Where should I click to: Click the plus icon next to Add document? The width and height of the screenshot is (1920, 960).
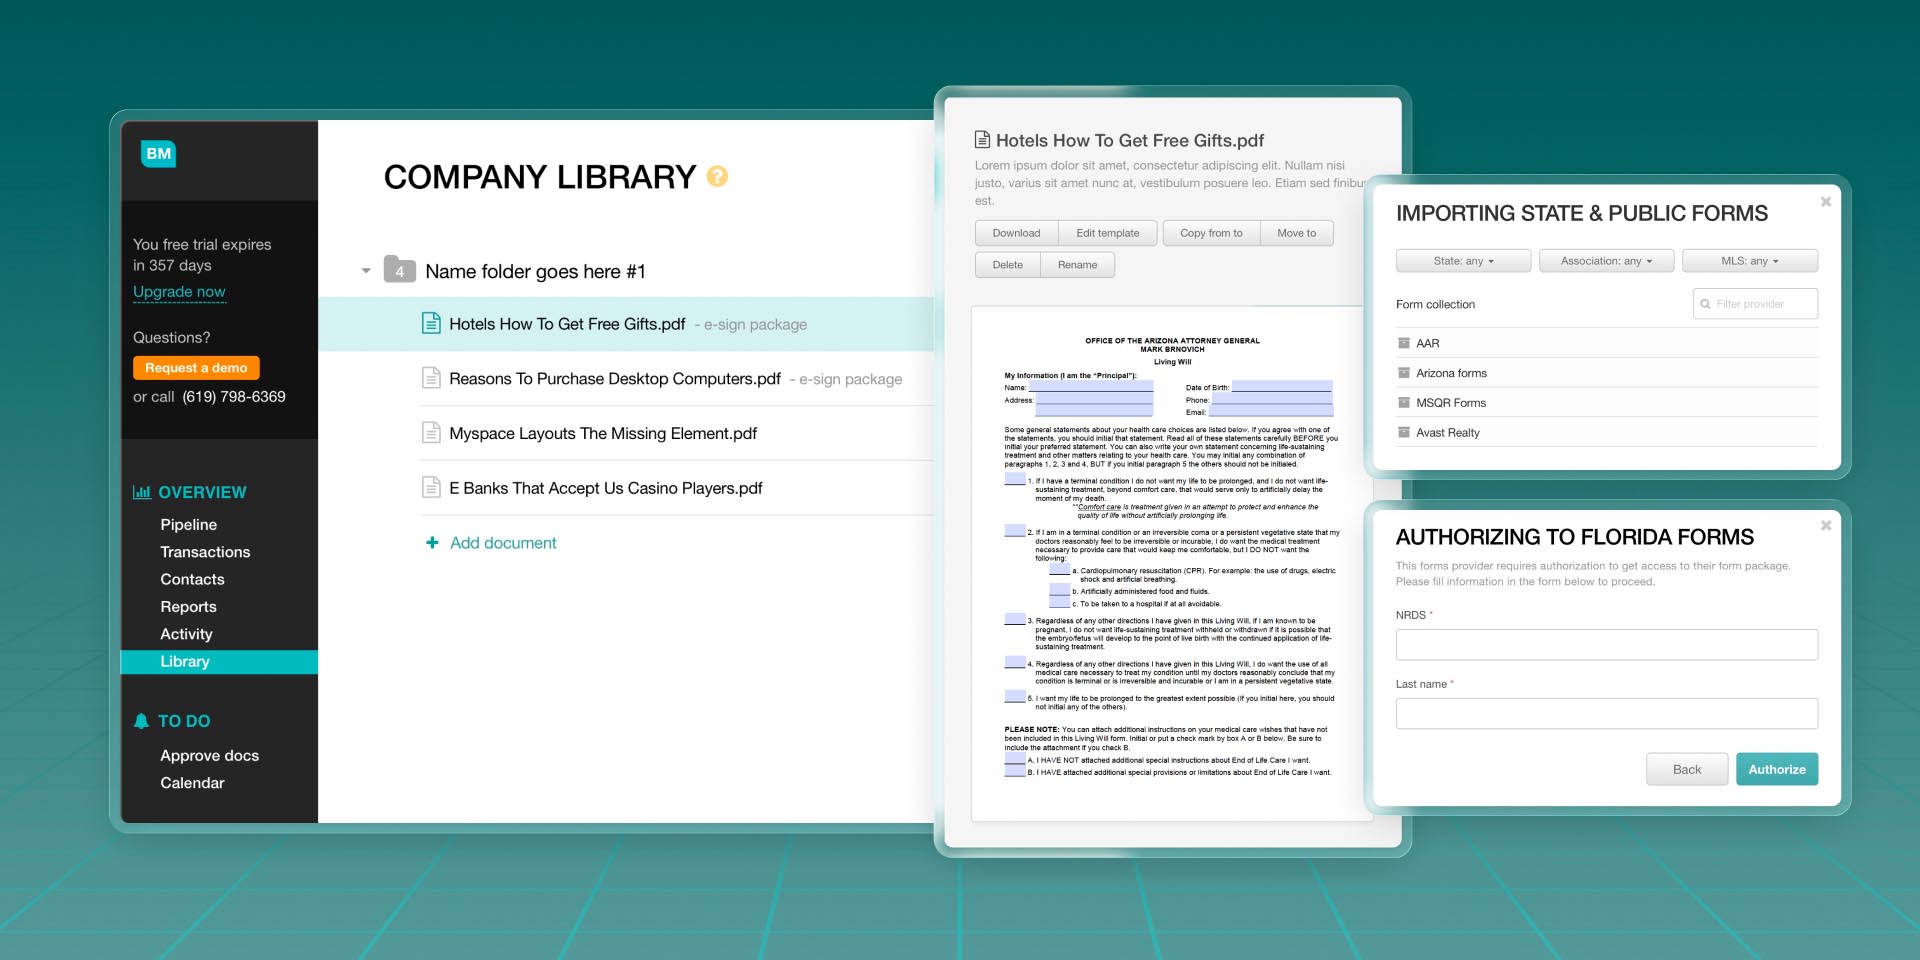[432, 543]
